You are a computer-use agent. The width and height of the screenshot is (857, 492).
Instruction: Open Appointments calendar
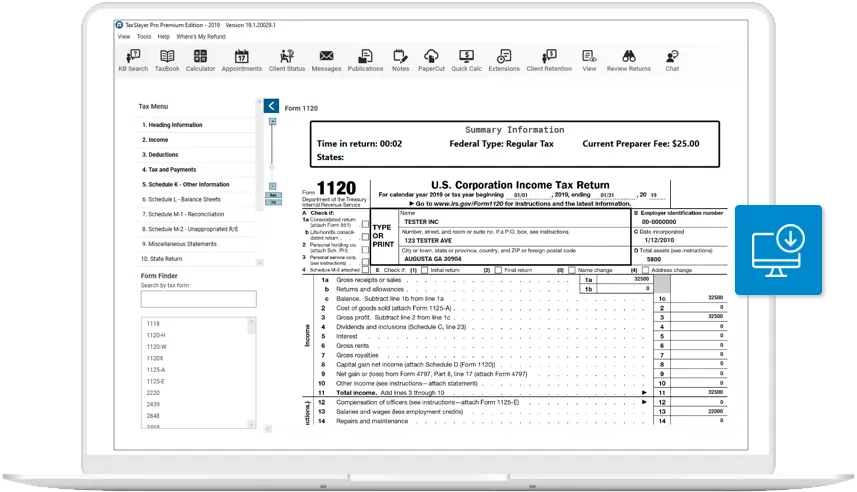tap(242, 60)
